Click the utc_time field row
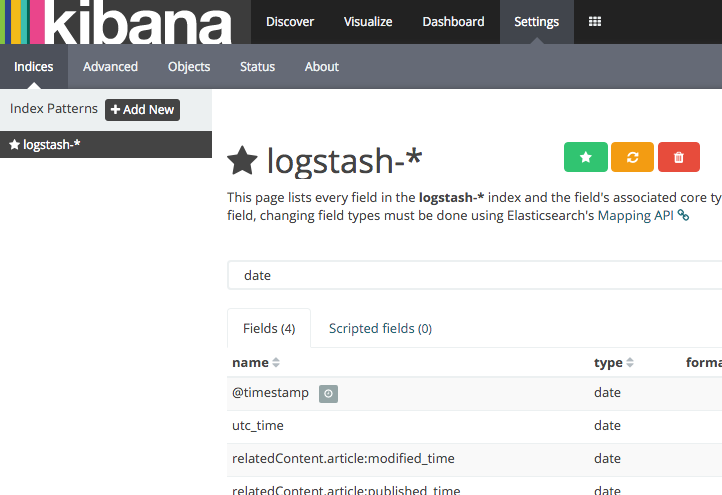The image size is (722, 495). pyautogui.click(x=474, y=426)
